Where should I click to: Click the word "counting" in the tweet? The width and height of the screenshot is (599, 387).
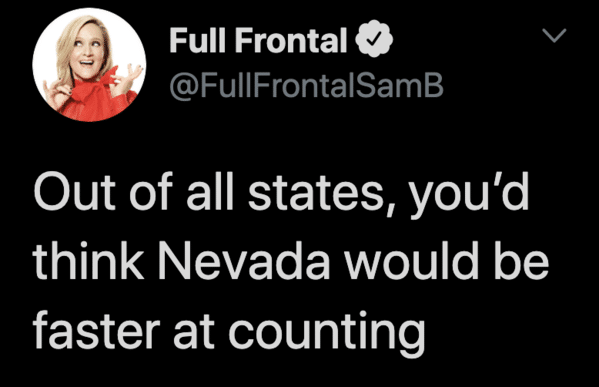(327, 331)
